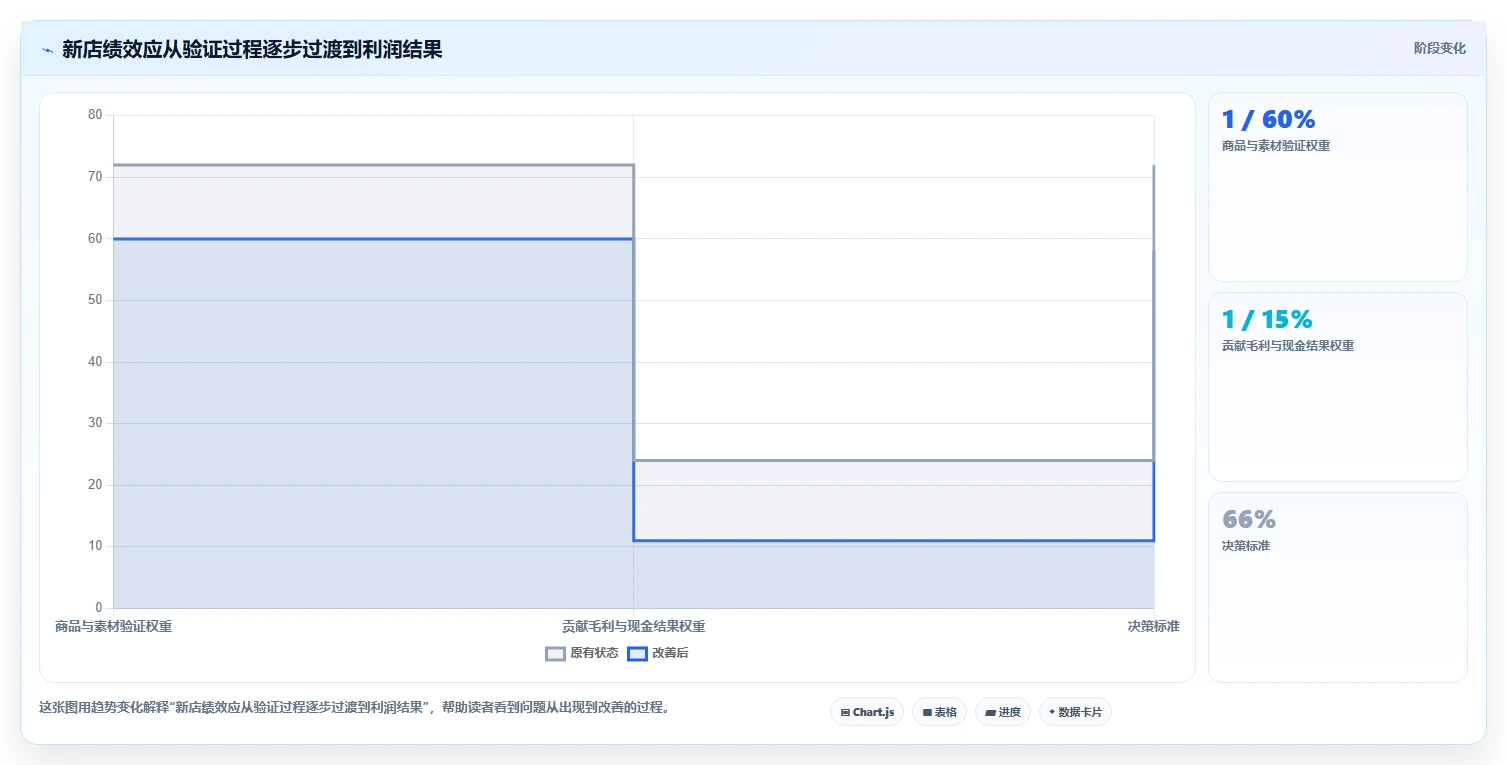Image resolution: width=1507 pixels, height=765 pixels.
Task: Select the 进度 tag
Action: [1002, 712]
